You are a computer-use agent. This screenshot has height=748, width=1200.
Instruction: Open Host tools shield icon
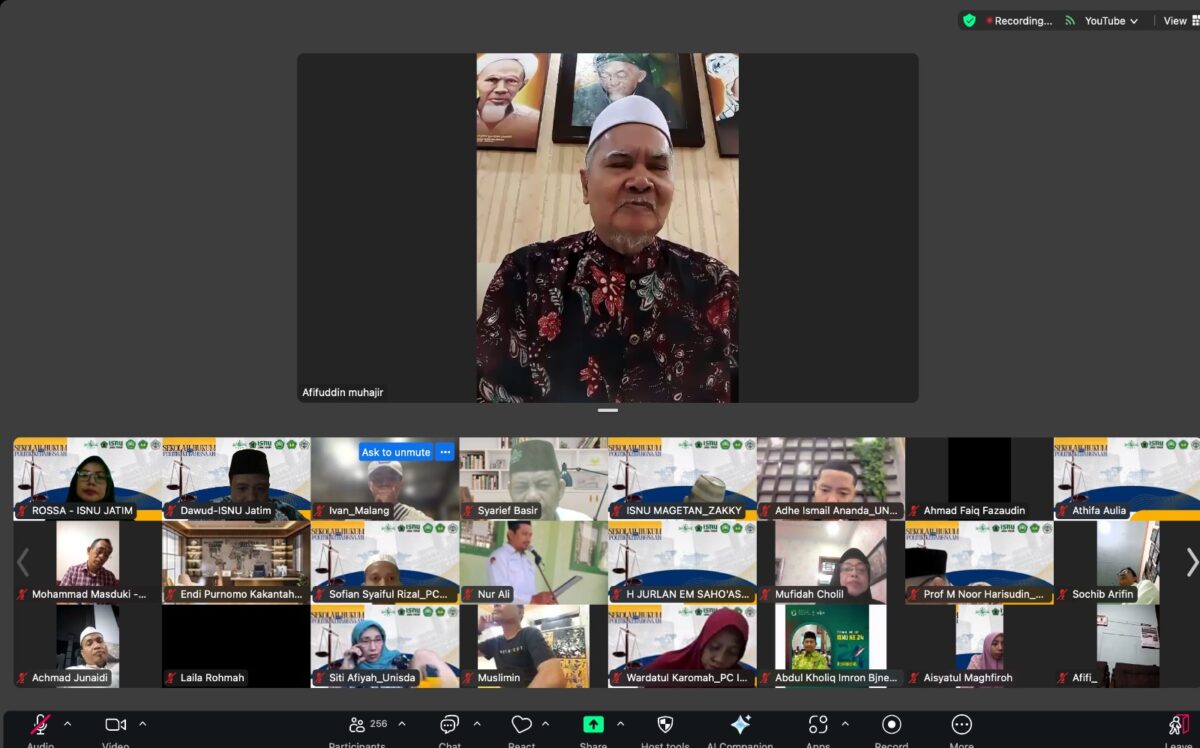[665, 725]
